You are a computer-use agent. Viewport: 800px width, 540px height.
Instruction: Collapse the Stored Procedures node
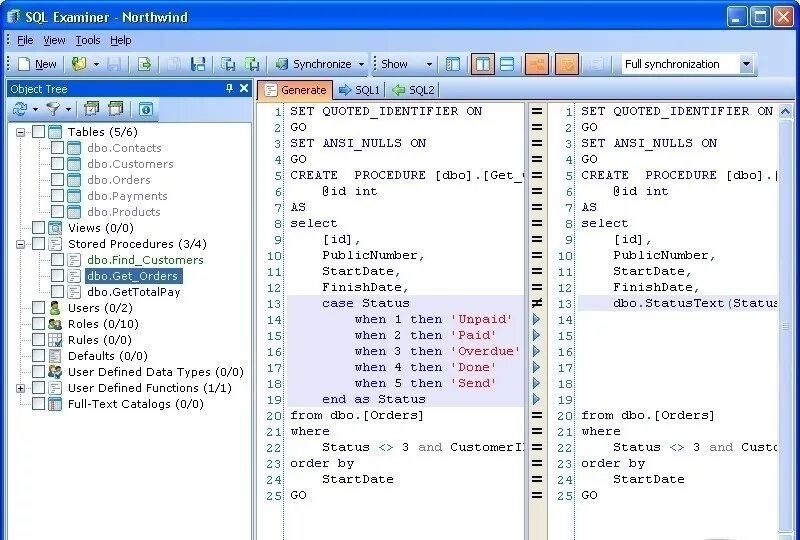coord(20,244)
